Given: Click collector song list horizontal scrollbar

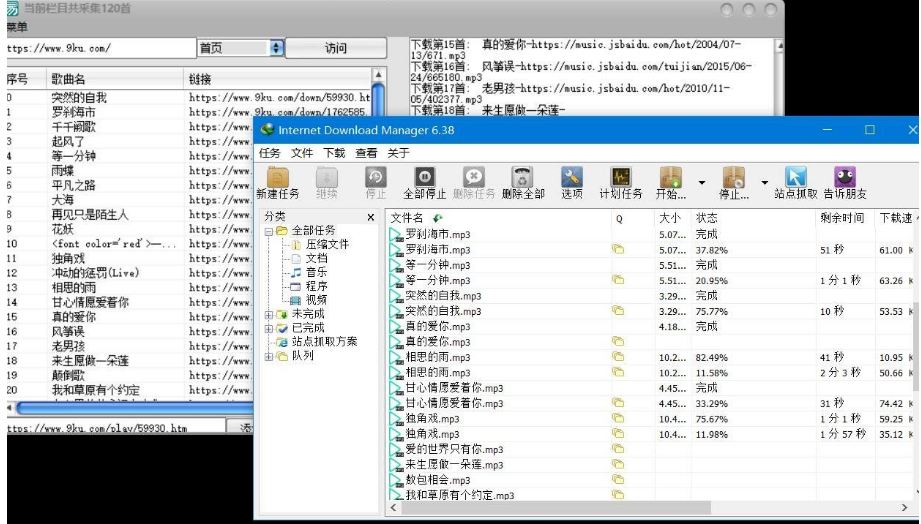Looking at the screenshot, I should tap(135, 407).
